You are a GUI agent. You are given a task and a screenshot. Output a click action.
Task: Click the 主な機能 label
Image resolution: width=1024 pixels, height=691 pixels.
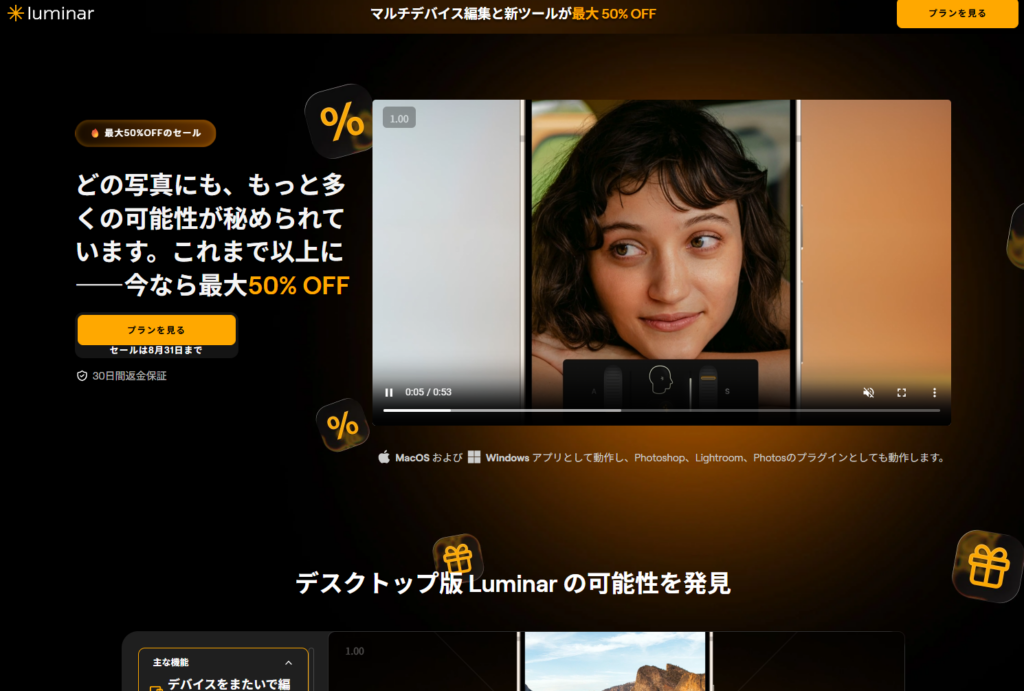[170, 662]
